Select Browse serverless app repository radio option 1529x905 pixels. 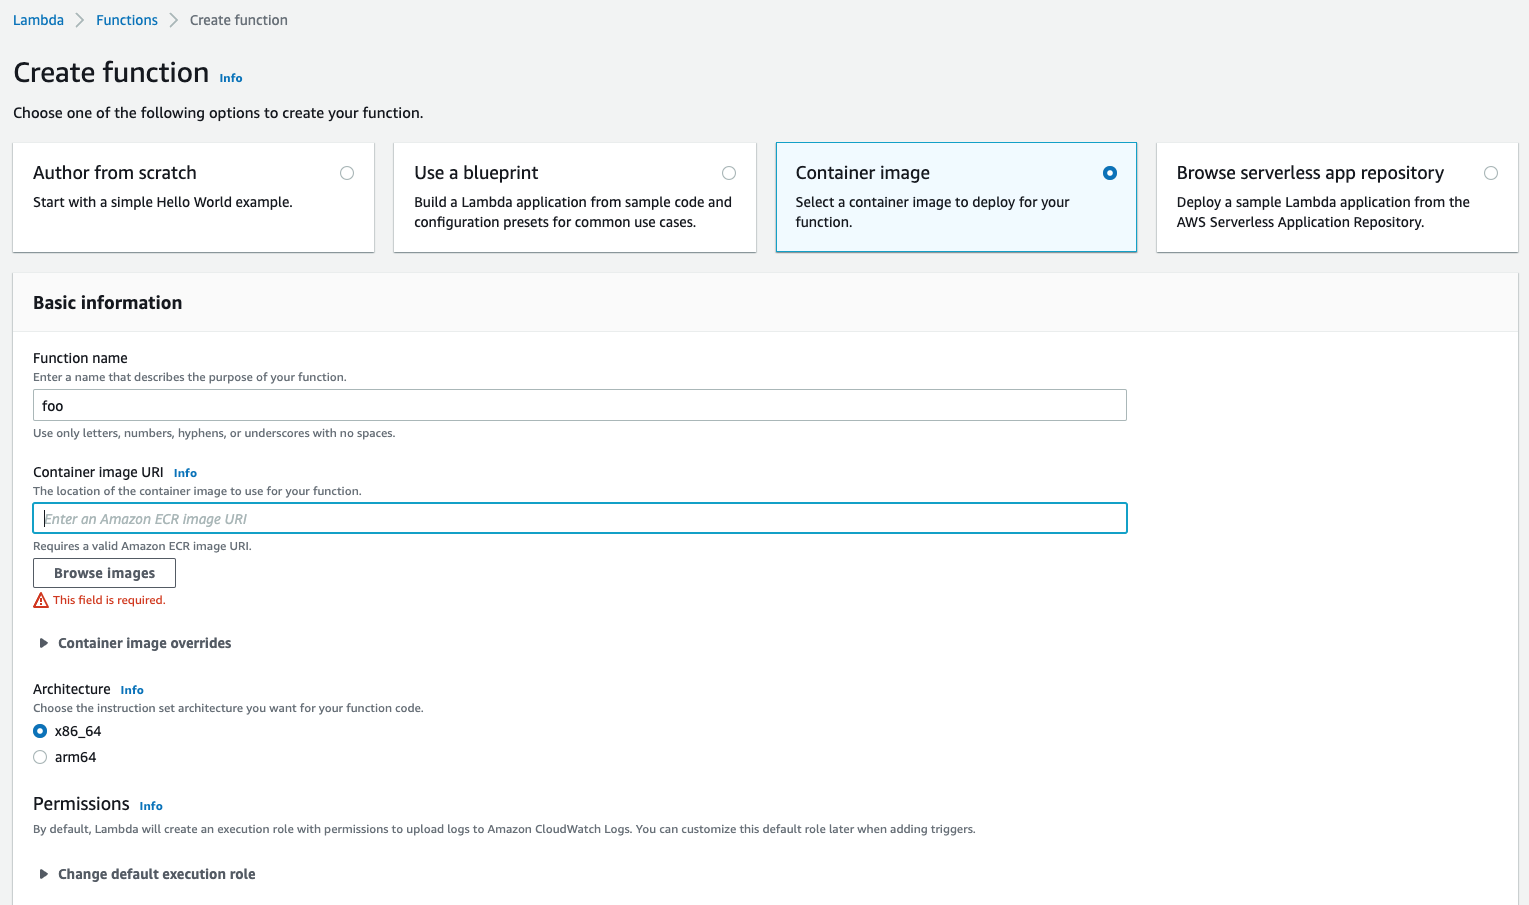tap(1491, 173)
